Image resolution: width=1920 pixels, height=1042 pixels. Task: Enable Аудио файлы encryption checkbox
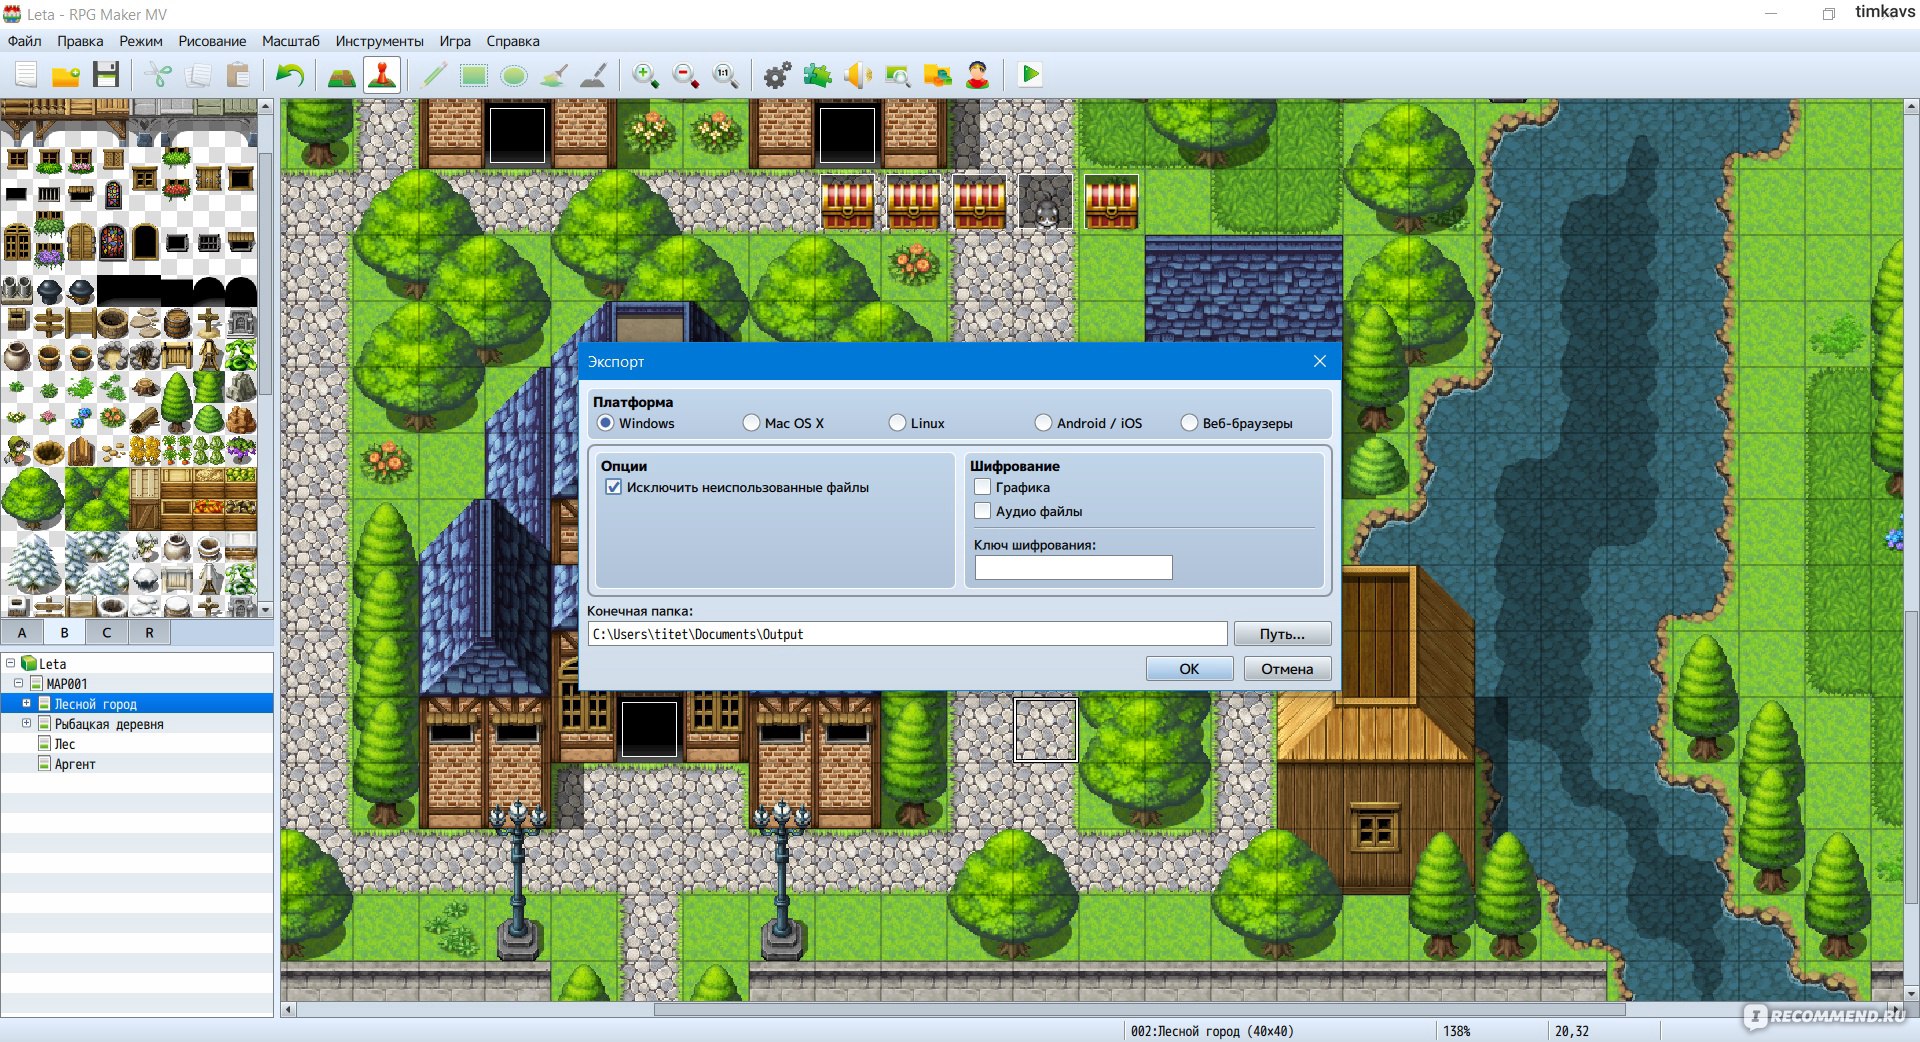pyautogui.click(x=982, y=511)
